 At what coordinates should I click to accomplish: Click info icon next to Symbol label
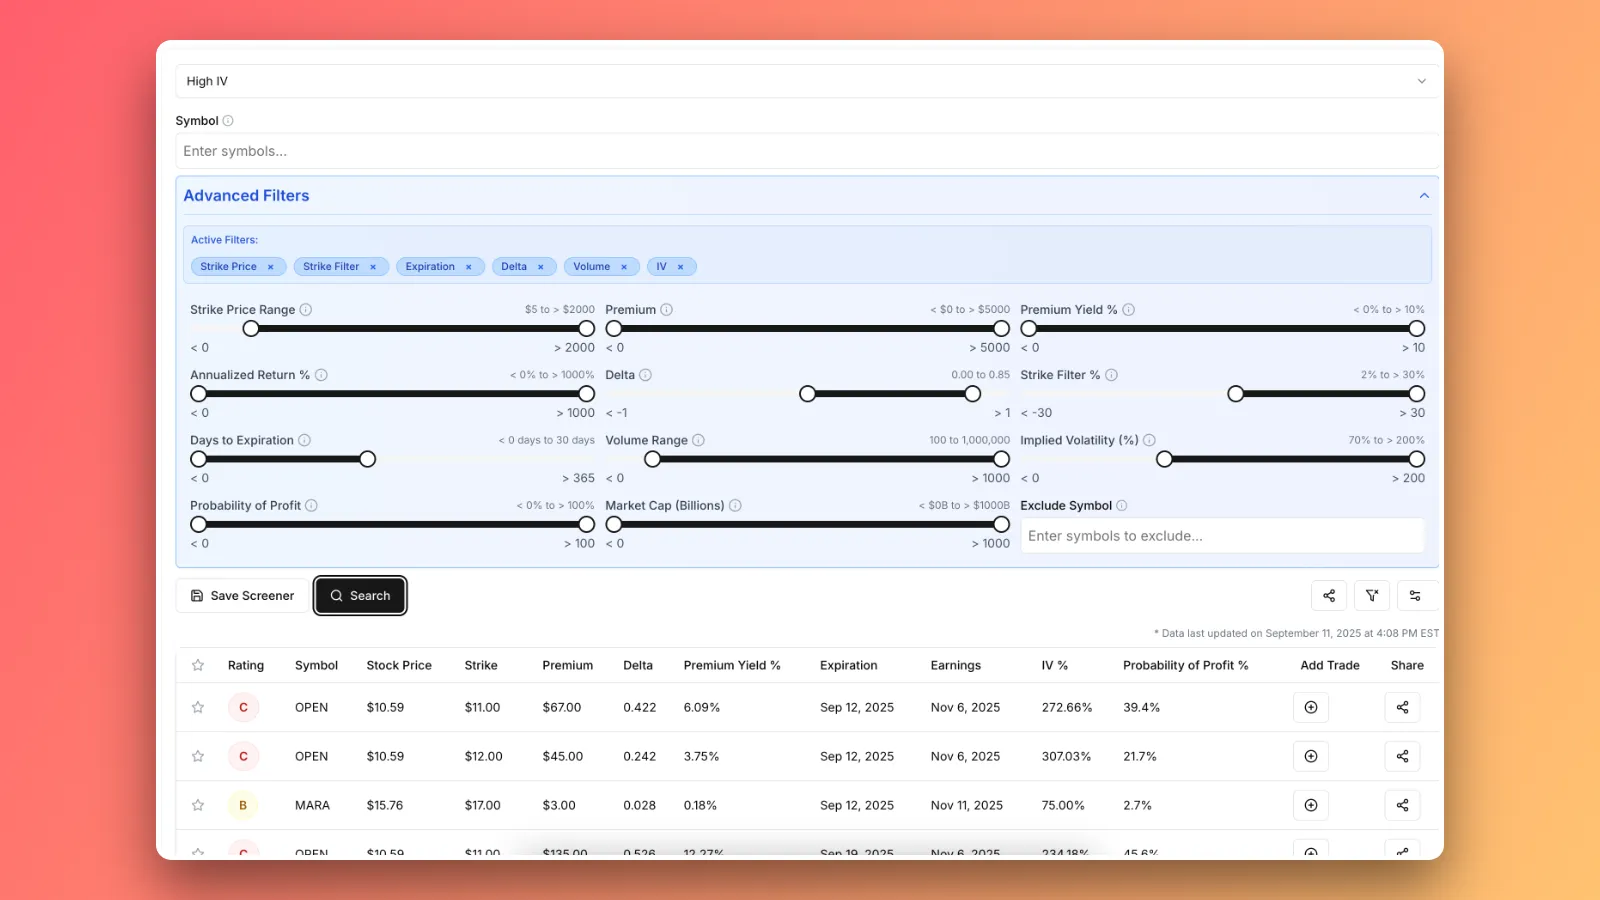pyautogui.click(x=228, y=121)
